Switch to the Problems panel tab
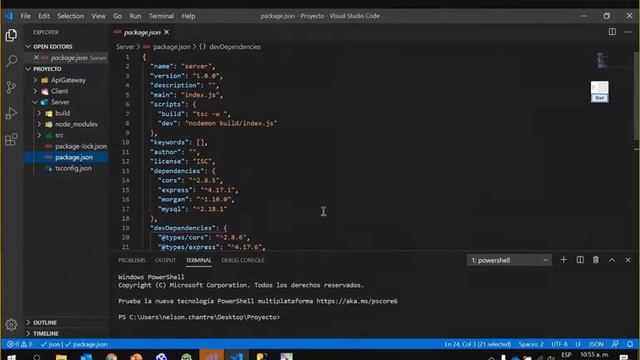The image size is (640, 360). coord(131,260)
